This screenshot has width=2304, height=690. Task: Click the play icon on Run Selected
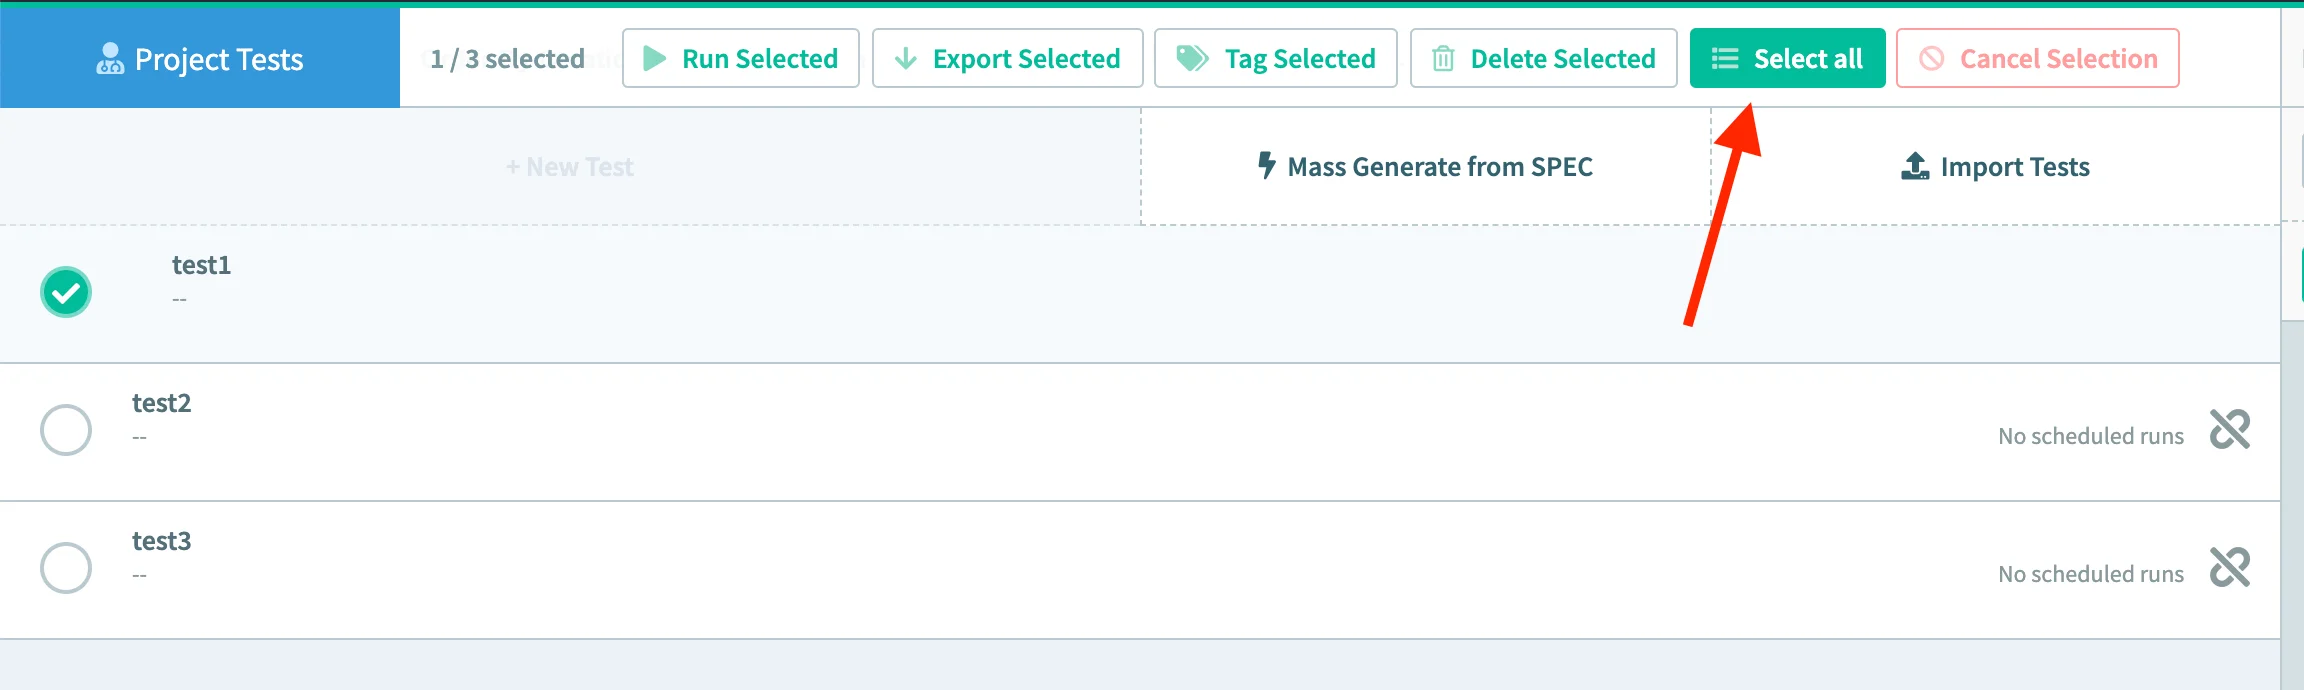point(654,58)
